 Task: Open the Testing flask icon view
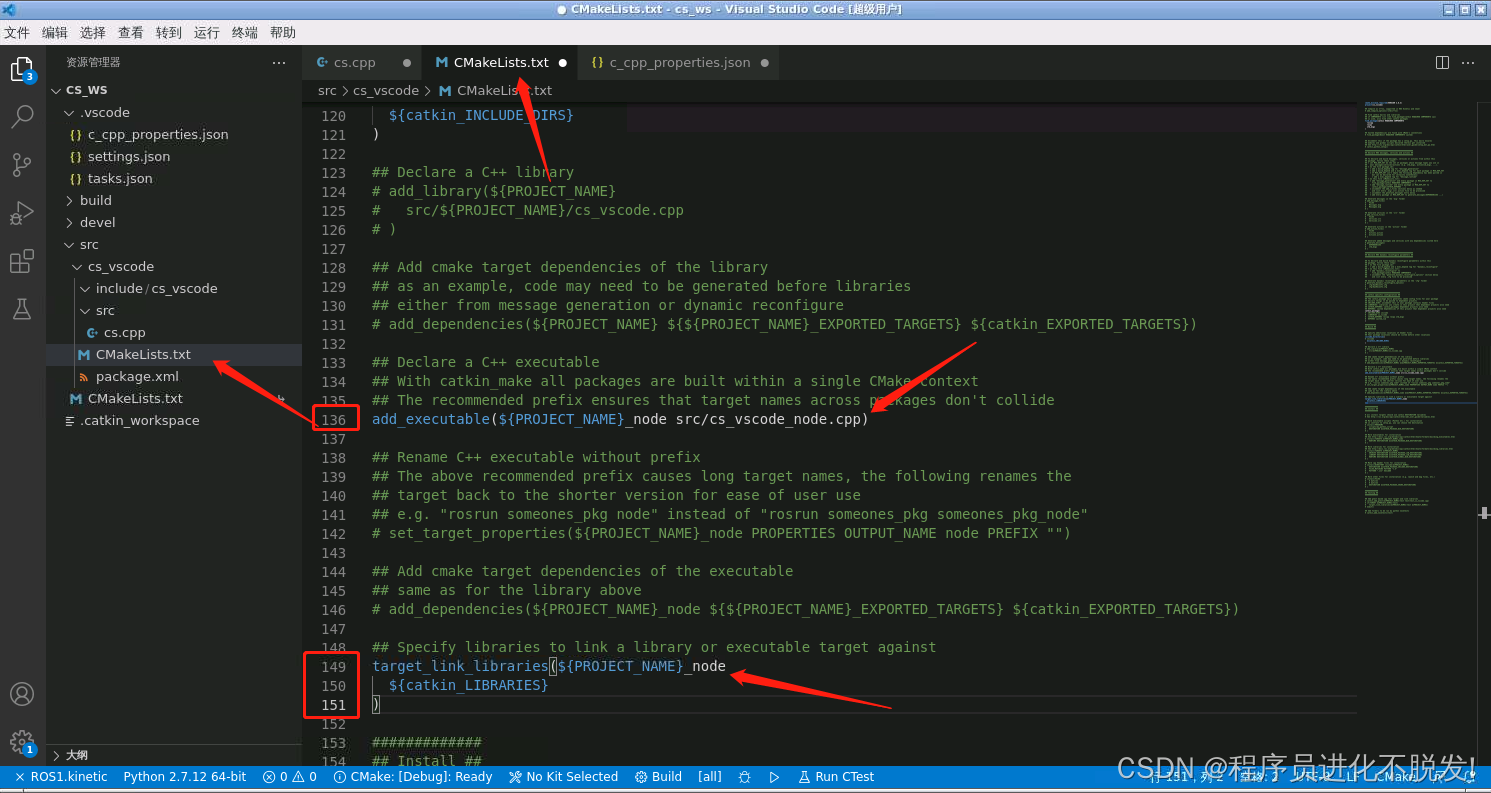point(22,309)
